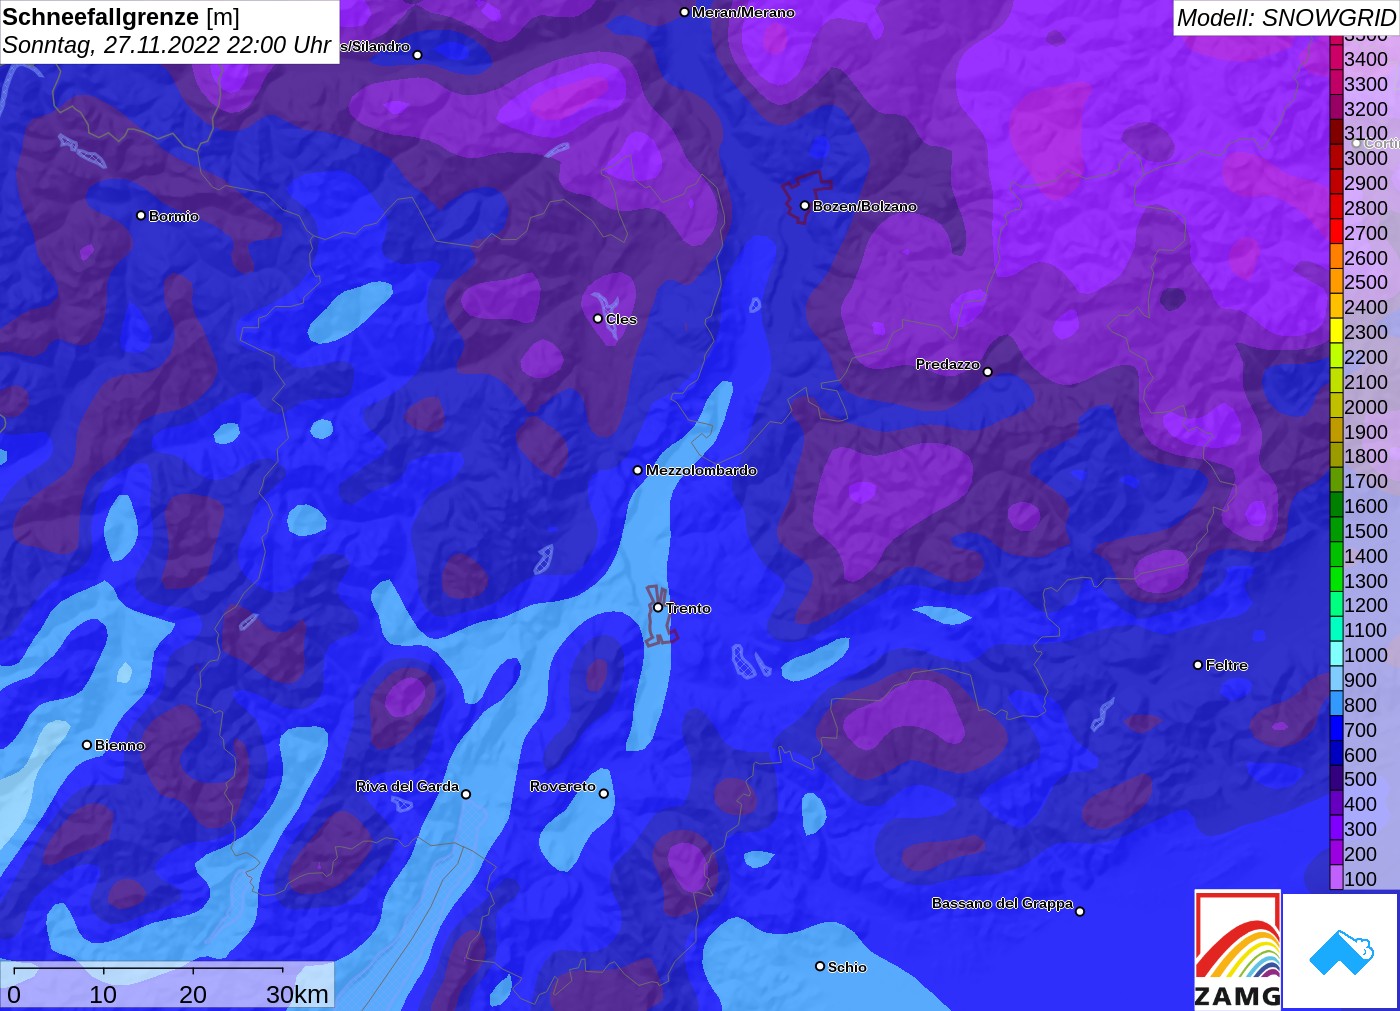This screenshot has height=1011, width=1400.
Task: Click the Modell: SNOWGRID label
Action: point(1285,17)
